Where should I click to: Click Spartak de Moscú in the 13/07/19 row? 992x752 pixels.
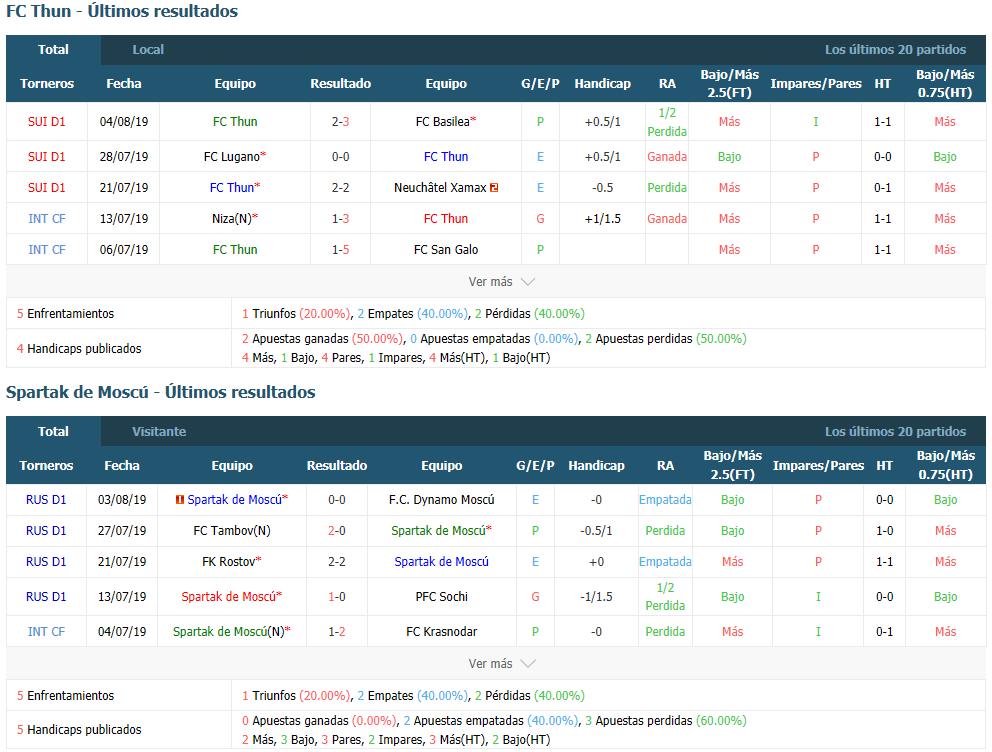coord(228,596)
